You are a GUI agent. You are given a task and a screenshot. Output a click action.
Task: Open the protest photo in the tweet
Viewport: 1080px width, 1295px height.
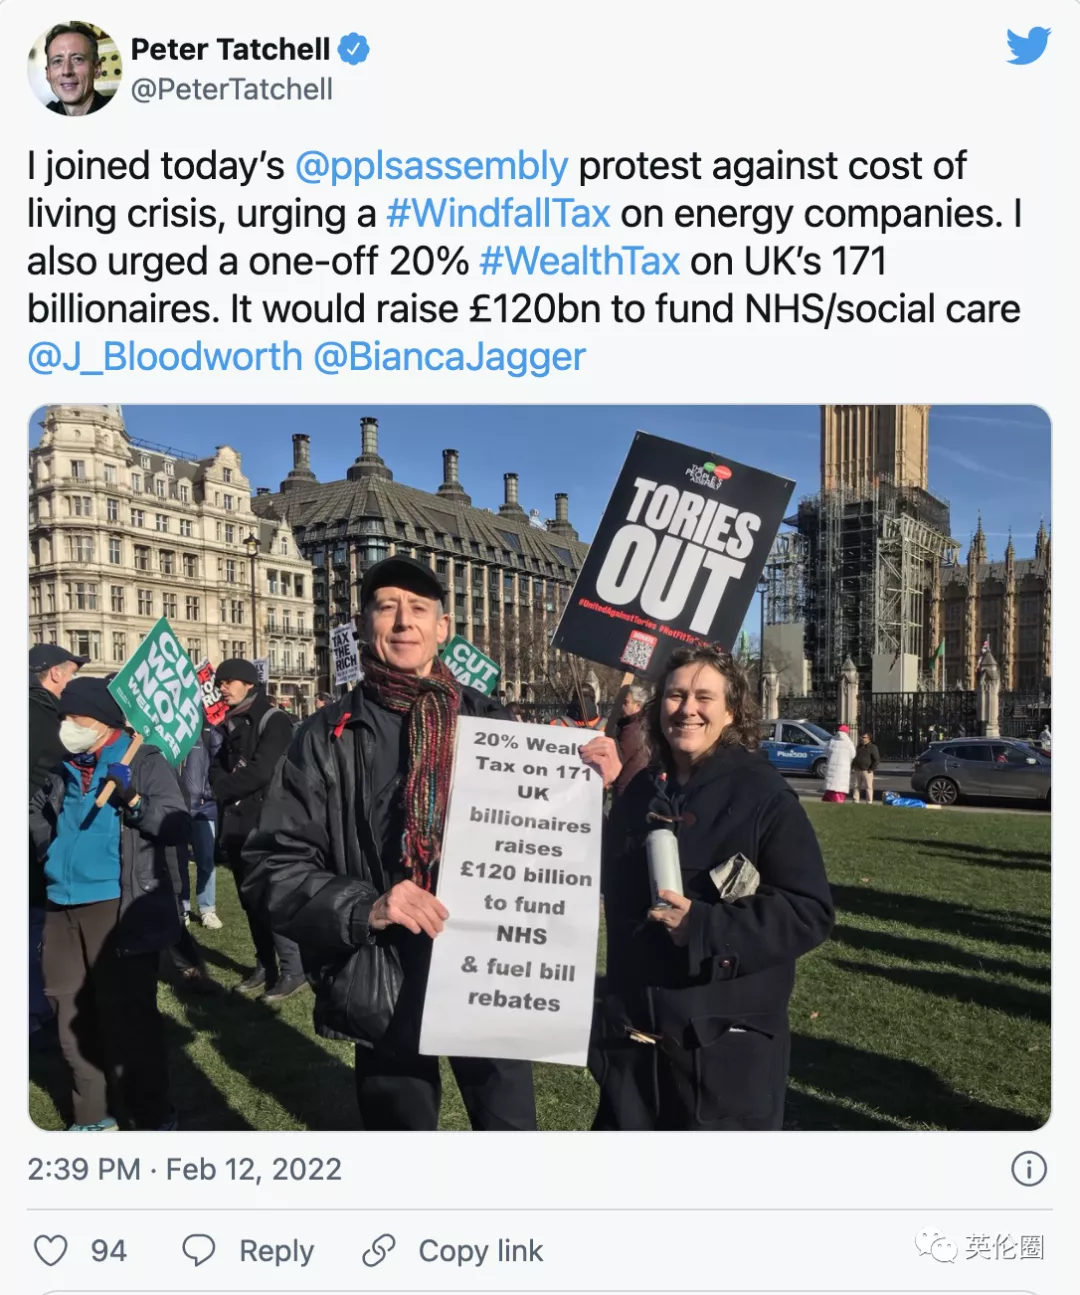pyautogui.click(x=540, y=767)
